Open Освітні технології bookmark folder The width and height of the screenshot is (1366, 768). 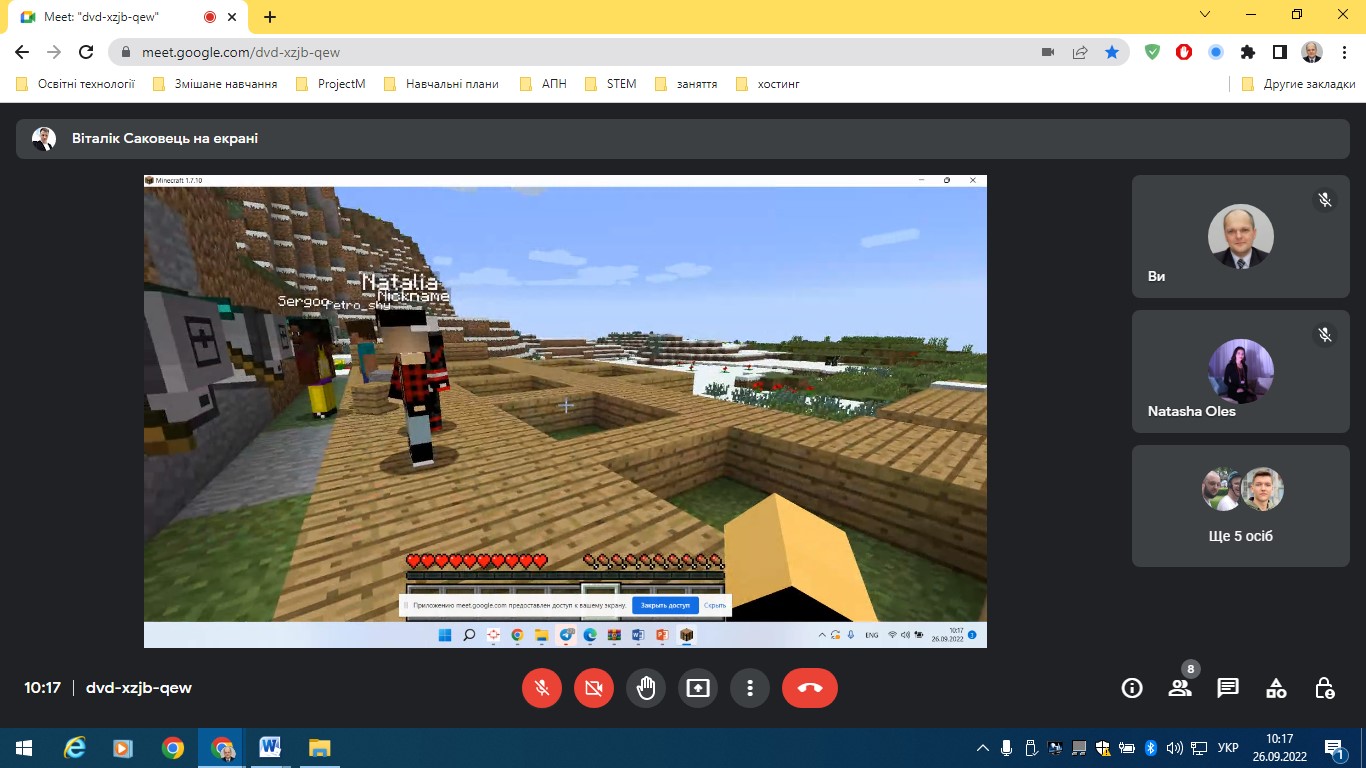[x=75, y=84]
